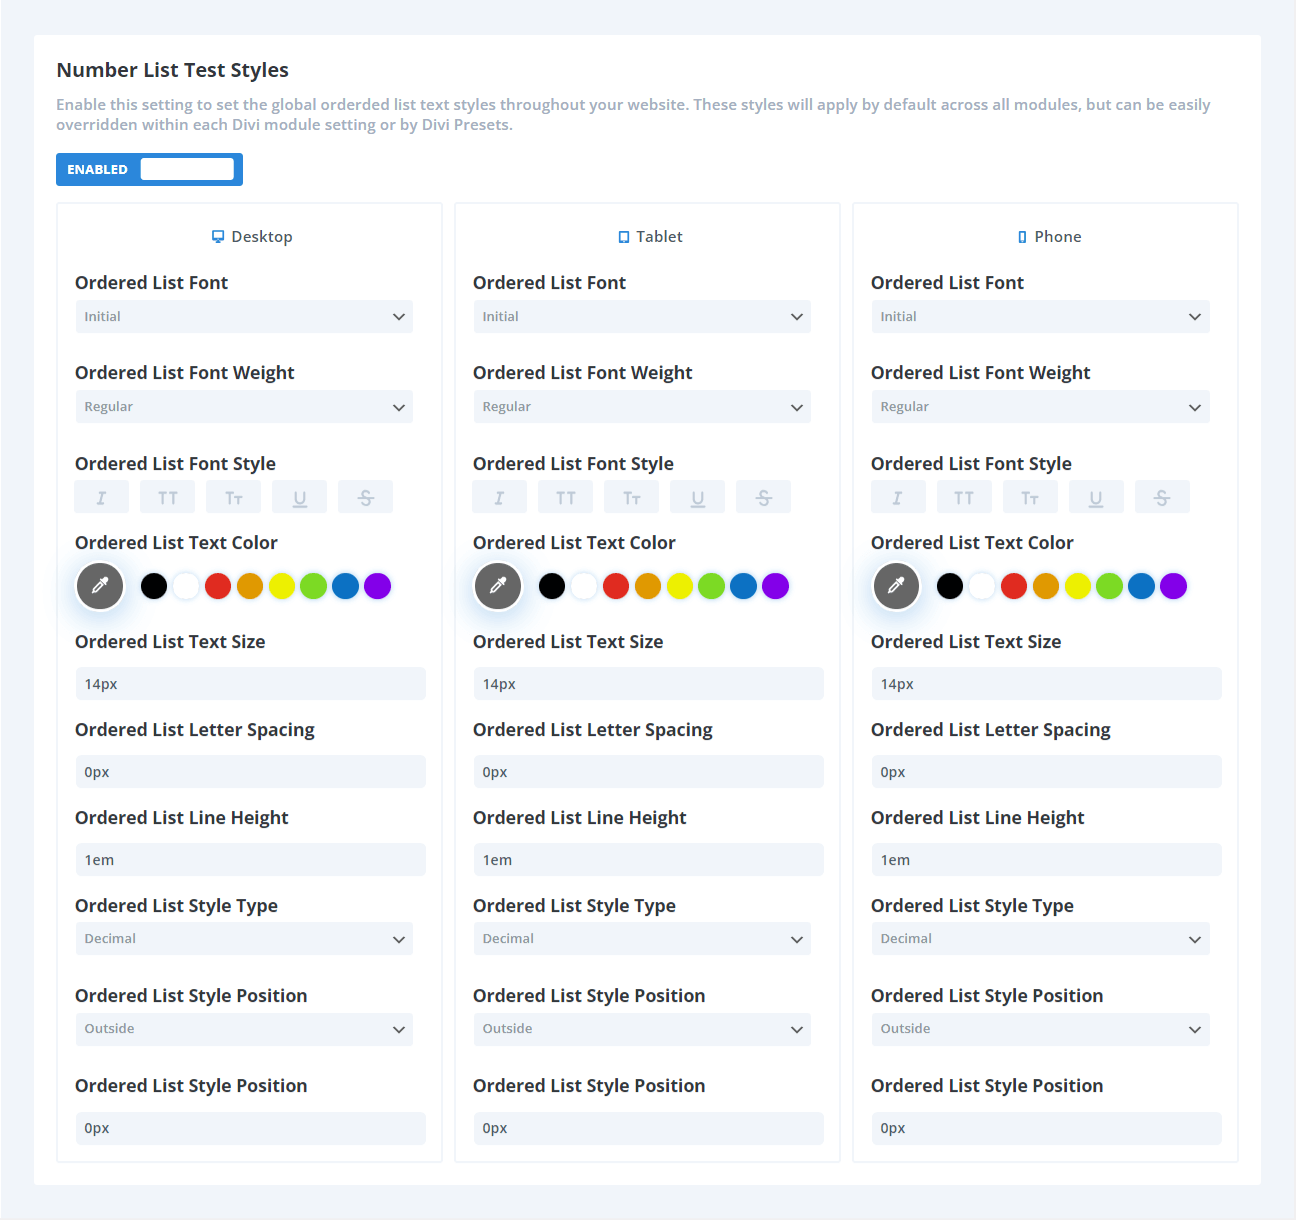Edit Phone Ordered List Text Size field
1296x1220 pixels.
pos(1047,684)
